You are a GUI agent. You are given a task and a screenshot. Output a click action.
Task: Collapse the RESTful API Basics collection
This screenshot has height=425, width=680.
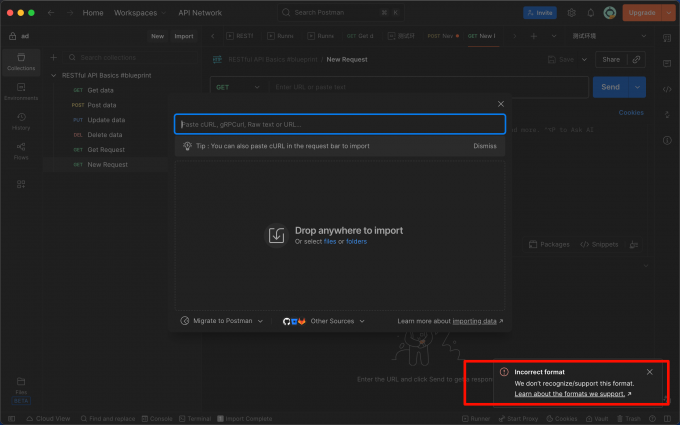tap(54, 75)
